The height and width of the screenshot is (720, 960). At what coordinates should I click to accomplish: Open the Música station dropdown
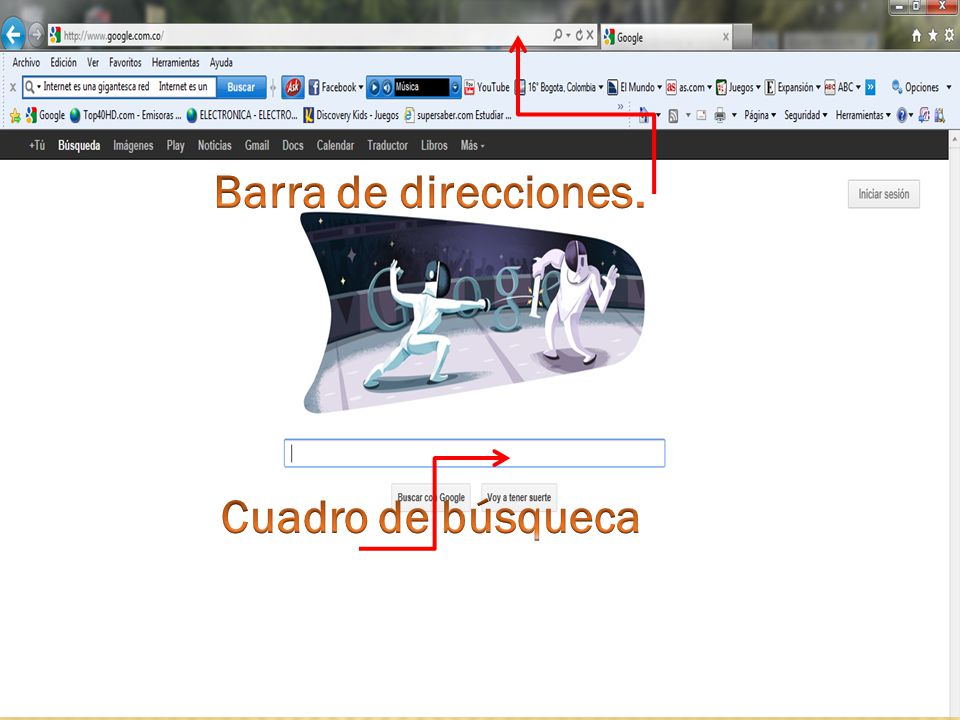tap(455, 88)
